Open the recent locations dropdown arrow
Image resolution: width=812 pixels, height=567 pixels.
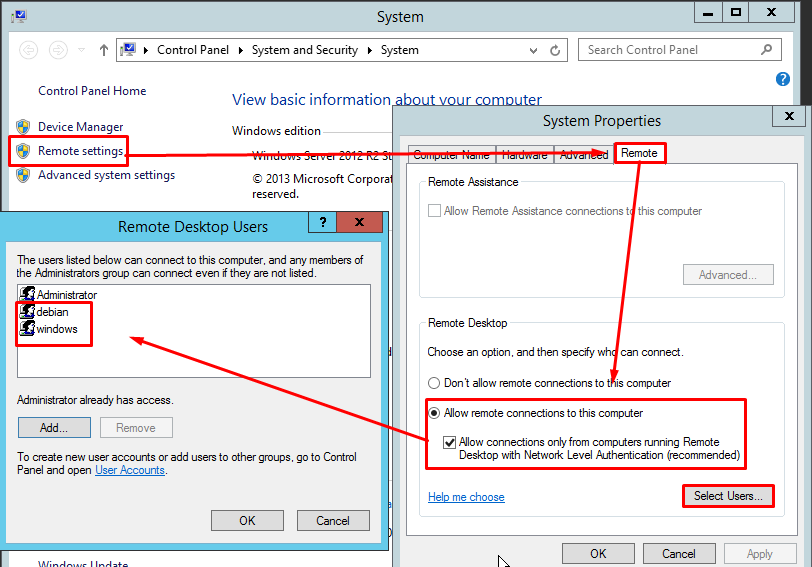tap(81, 50)
